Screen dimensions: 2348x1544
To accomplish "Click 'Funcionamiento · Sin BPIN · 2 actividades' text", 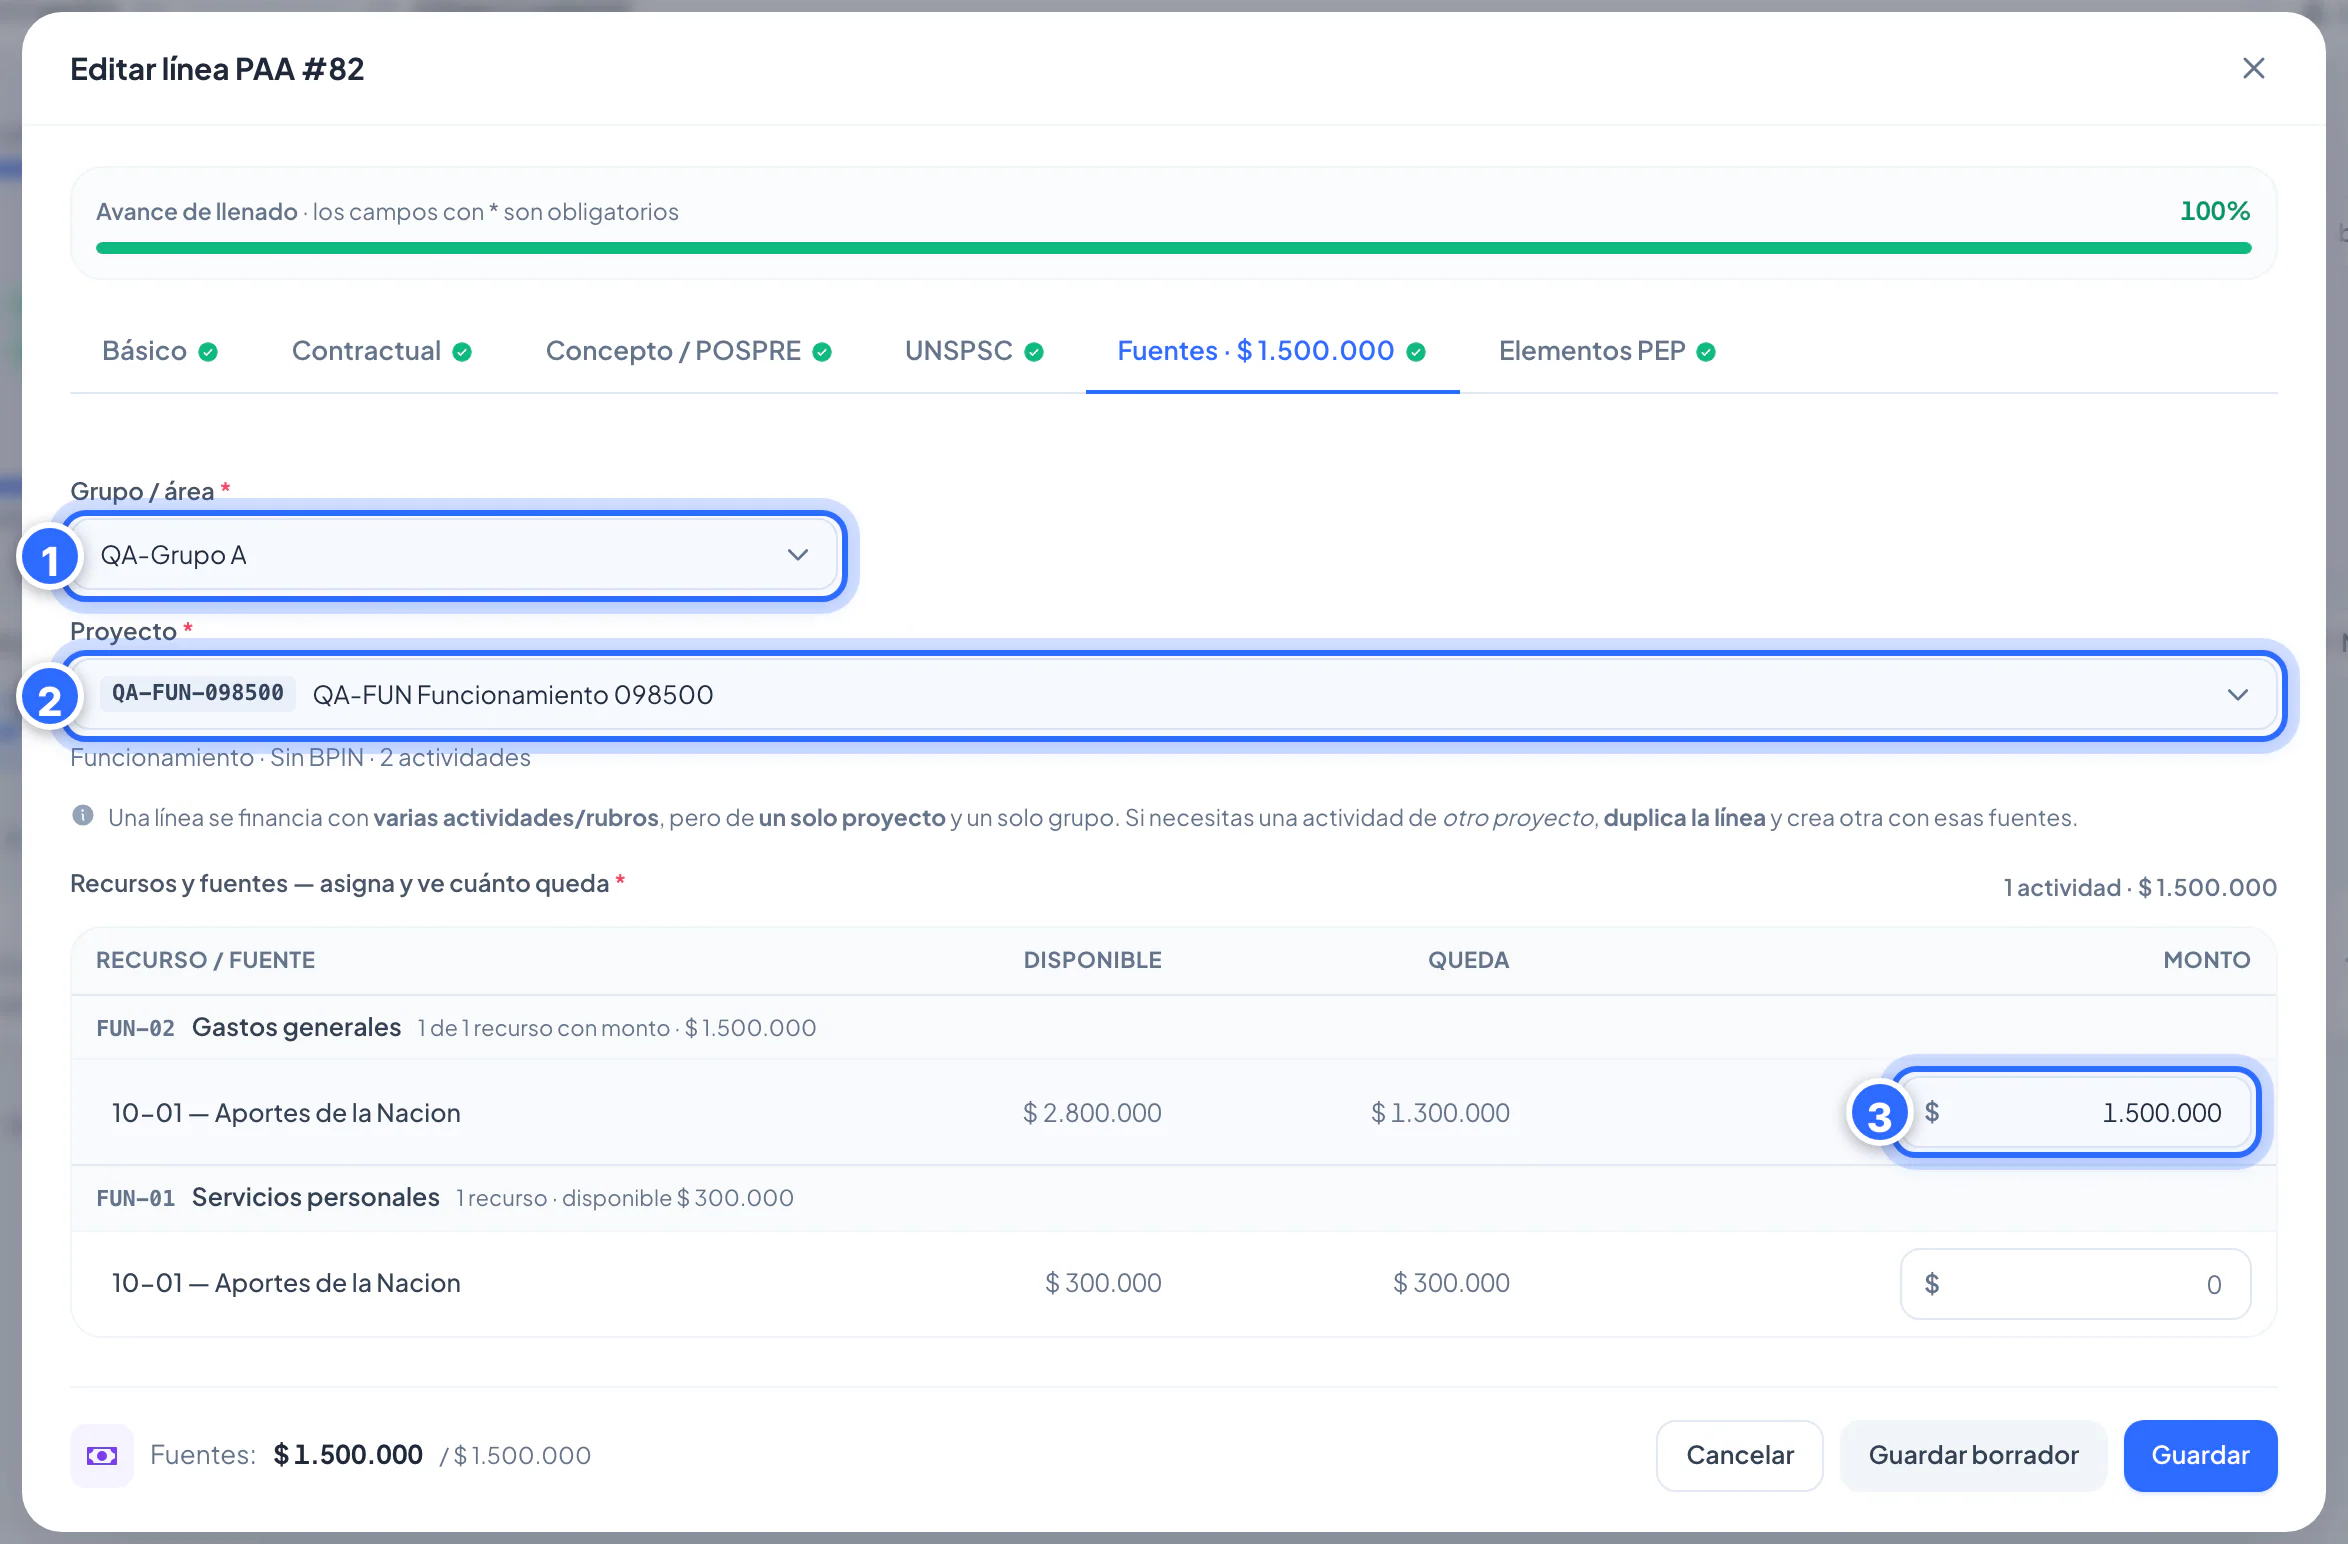I will click(300, 758).
